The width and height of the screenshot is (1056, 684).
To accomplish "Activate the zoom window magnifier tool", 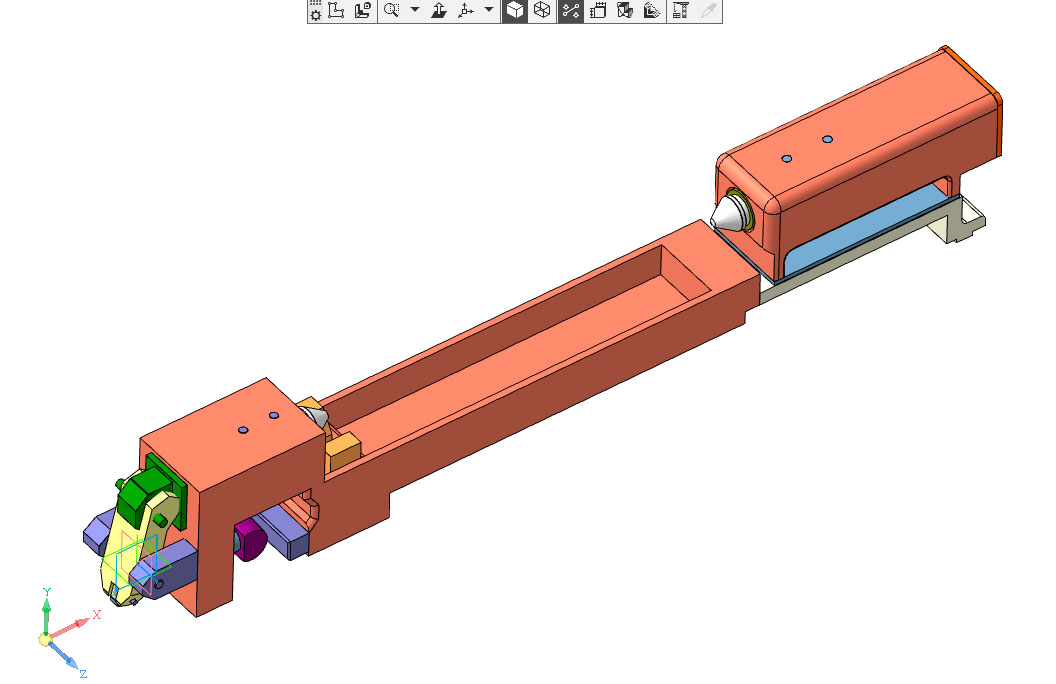I will (x=392, y=10).
